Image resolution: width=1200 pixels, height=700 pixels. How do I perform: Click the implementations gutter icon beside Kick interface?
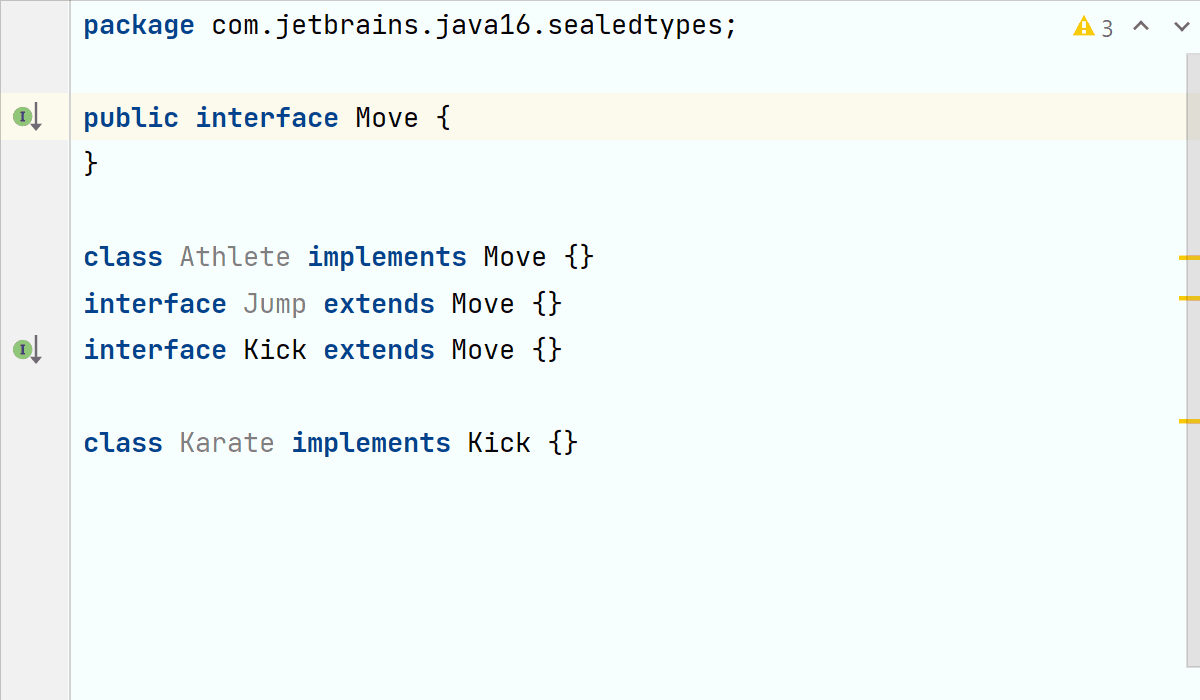27,350
